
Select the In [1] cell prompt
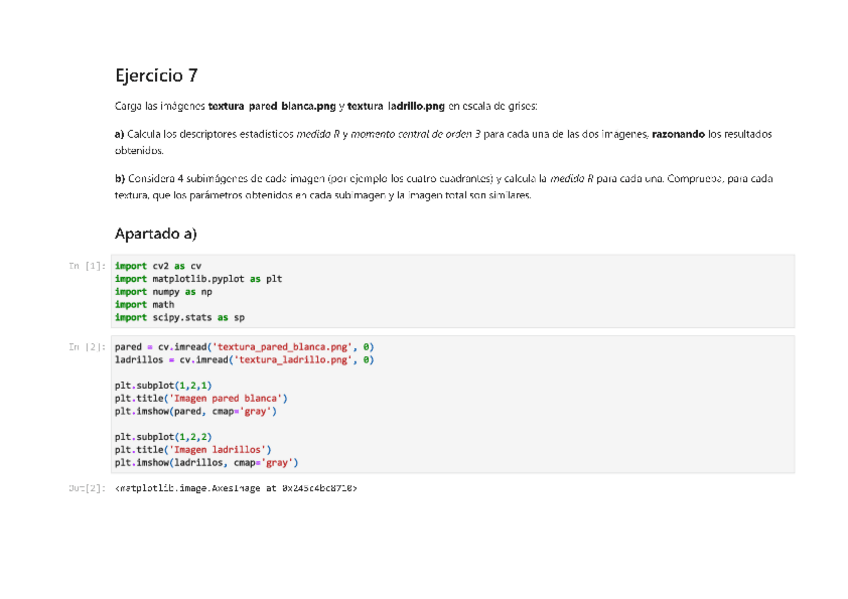click(87, 266)
